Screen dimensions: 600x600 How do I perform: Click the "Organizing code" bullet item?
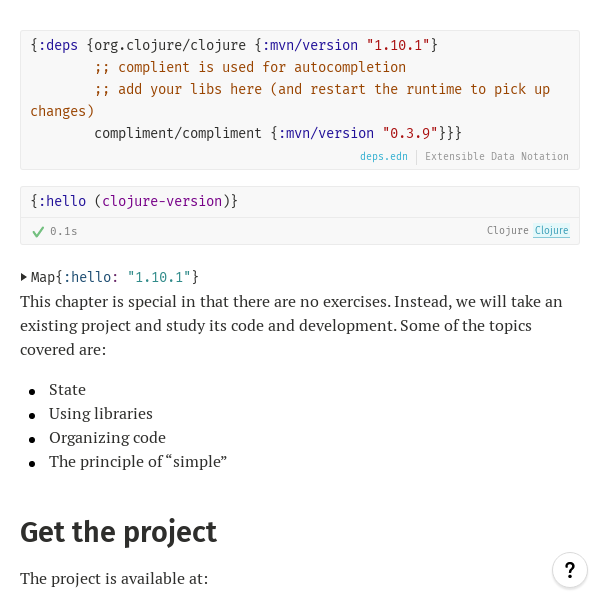tap(107, 438)
